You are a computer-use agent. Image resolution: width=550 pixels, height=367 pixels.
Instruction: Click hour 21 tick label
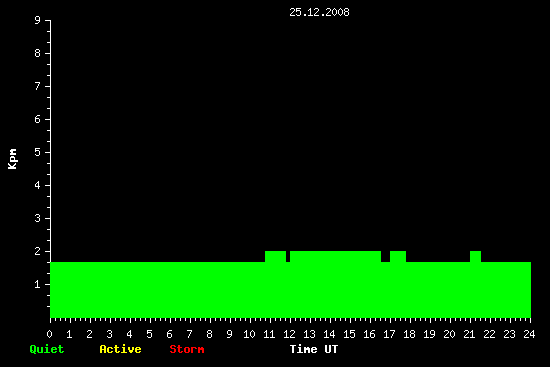469,334
